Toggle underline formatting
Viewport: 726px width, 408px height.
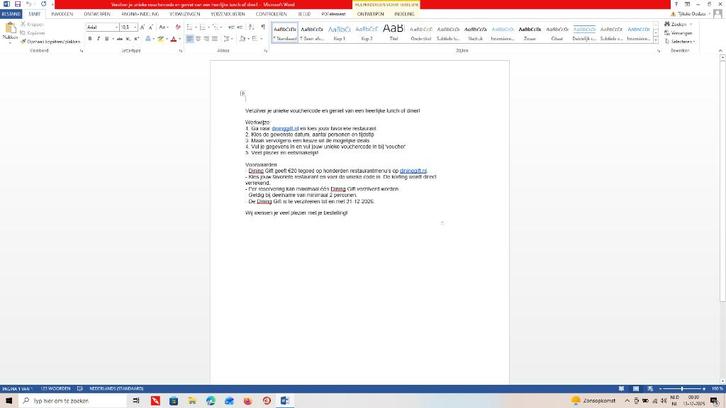click(107, 39)
